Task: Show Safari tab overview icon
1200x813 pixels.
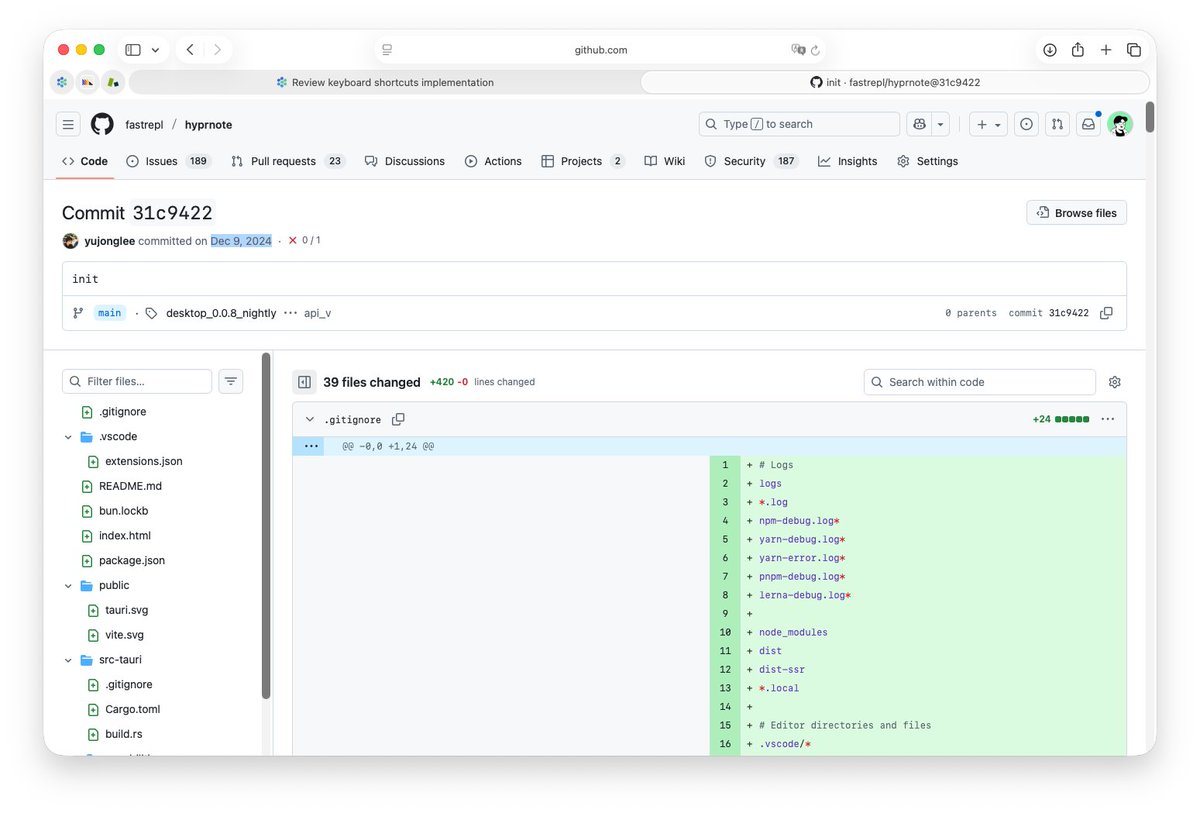Action: pyautogui.click(x=1134, y=50)
